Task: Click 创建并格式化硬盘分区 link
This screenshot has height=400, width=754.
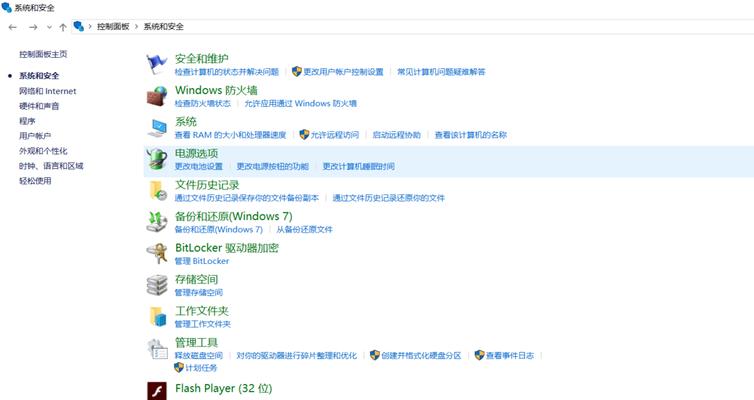Action: [x=421, y=356]
